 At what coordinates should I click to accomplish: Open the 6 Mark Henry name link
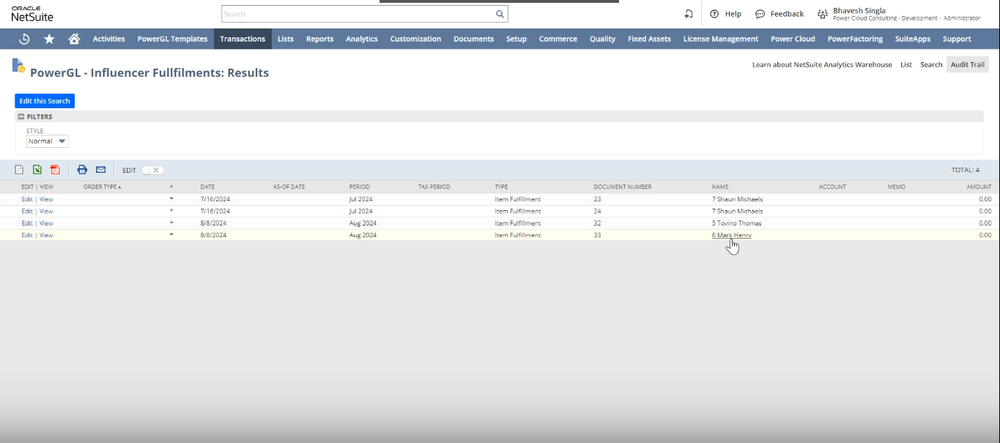732,235
